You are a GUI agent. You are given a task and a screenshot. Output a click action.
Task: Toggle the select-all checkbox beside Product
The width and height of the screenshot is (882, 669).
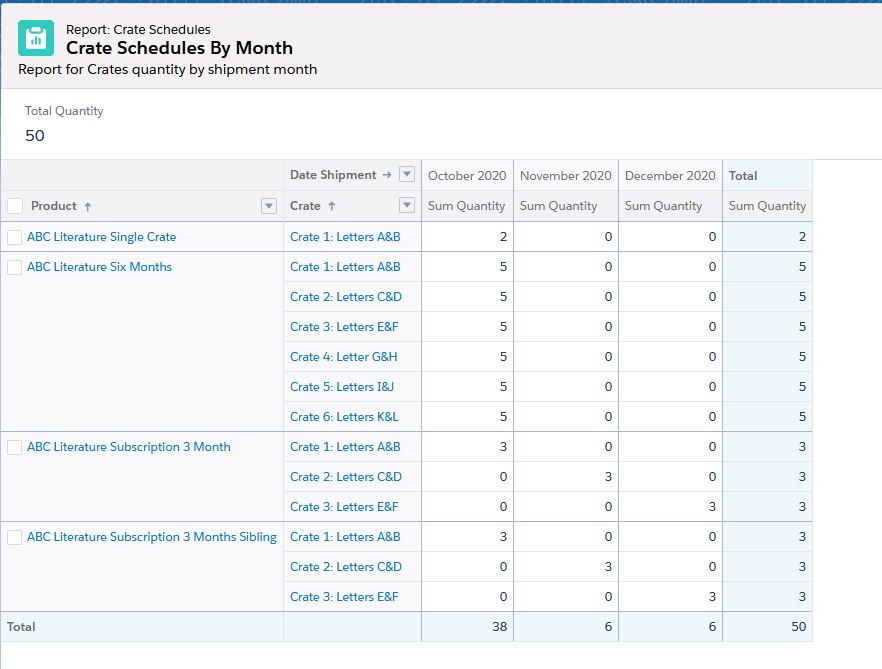pyautogui.click(x=15, y=206)
